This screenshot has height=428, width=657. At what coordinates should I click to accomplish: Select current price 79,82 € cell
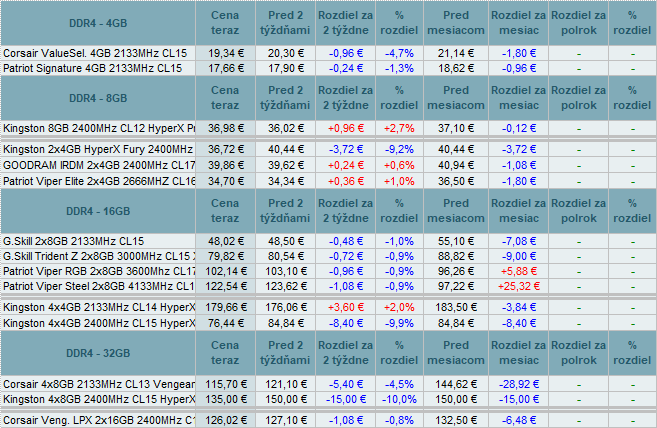coord(225,256)
